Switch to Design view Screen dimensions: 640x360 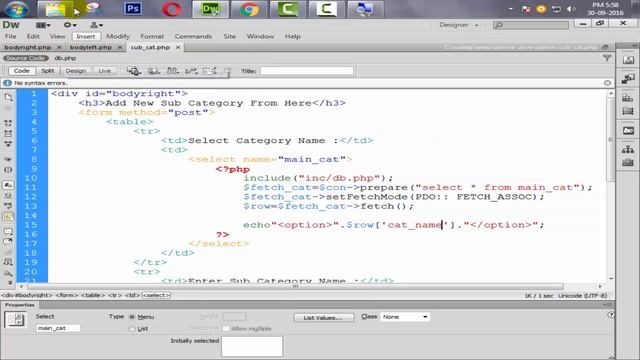pos(76,71)
